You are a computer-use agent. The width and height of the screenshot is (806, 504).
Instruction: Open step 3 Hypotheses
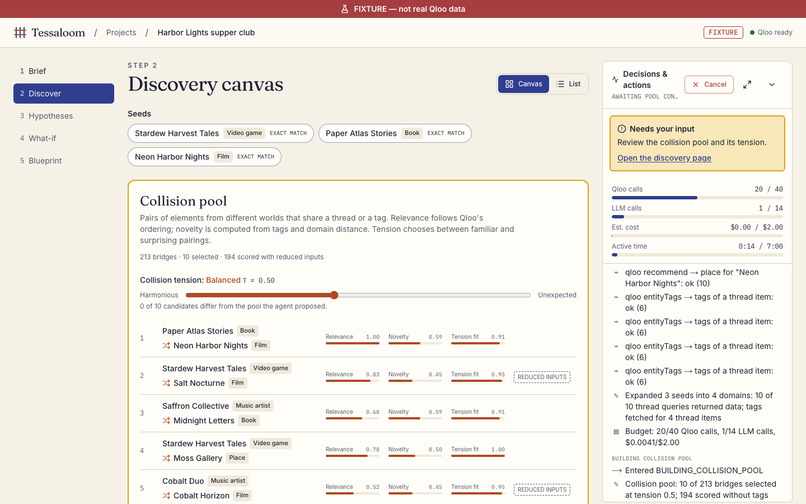tap(64, 116)
